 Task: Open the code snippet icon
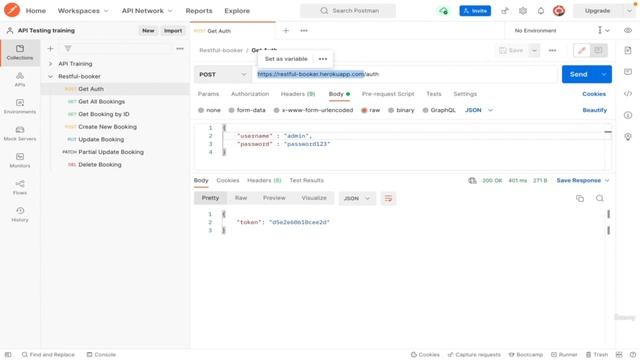[628, 93]
